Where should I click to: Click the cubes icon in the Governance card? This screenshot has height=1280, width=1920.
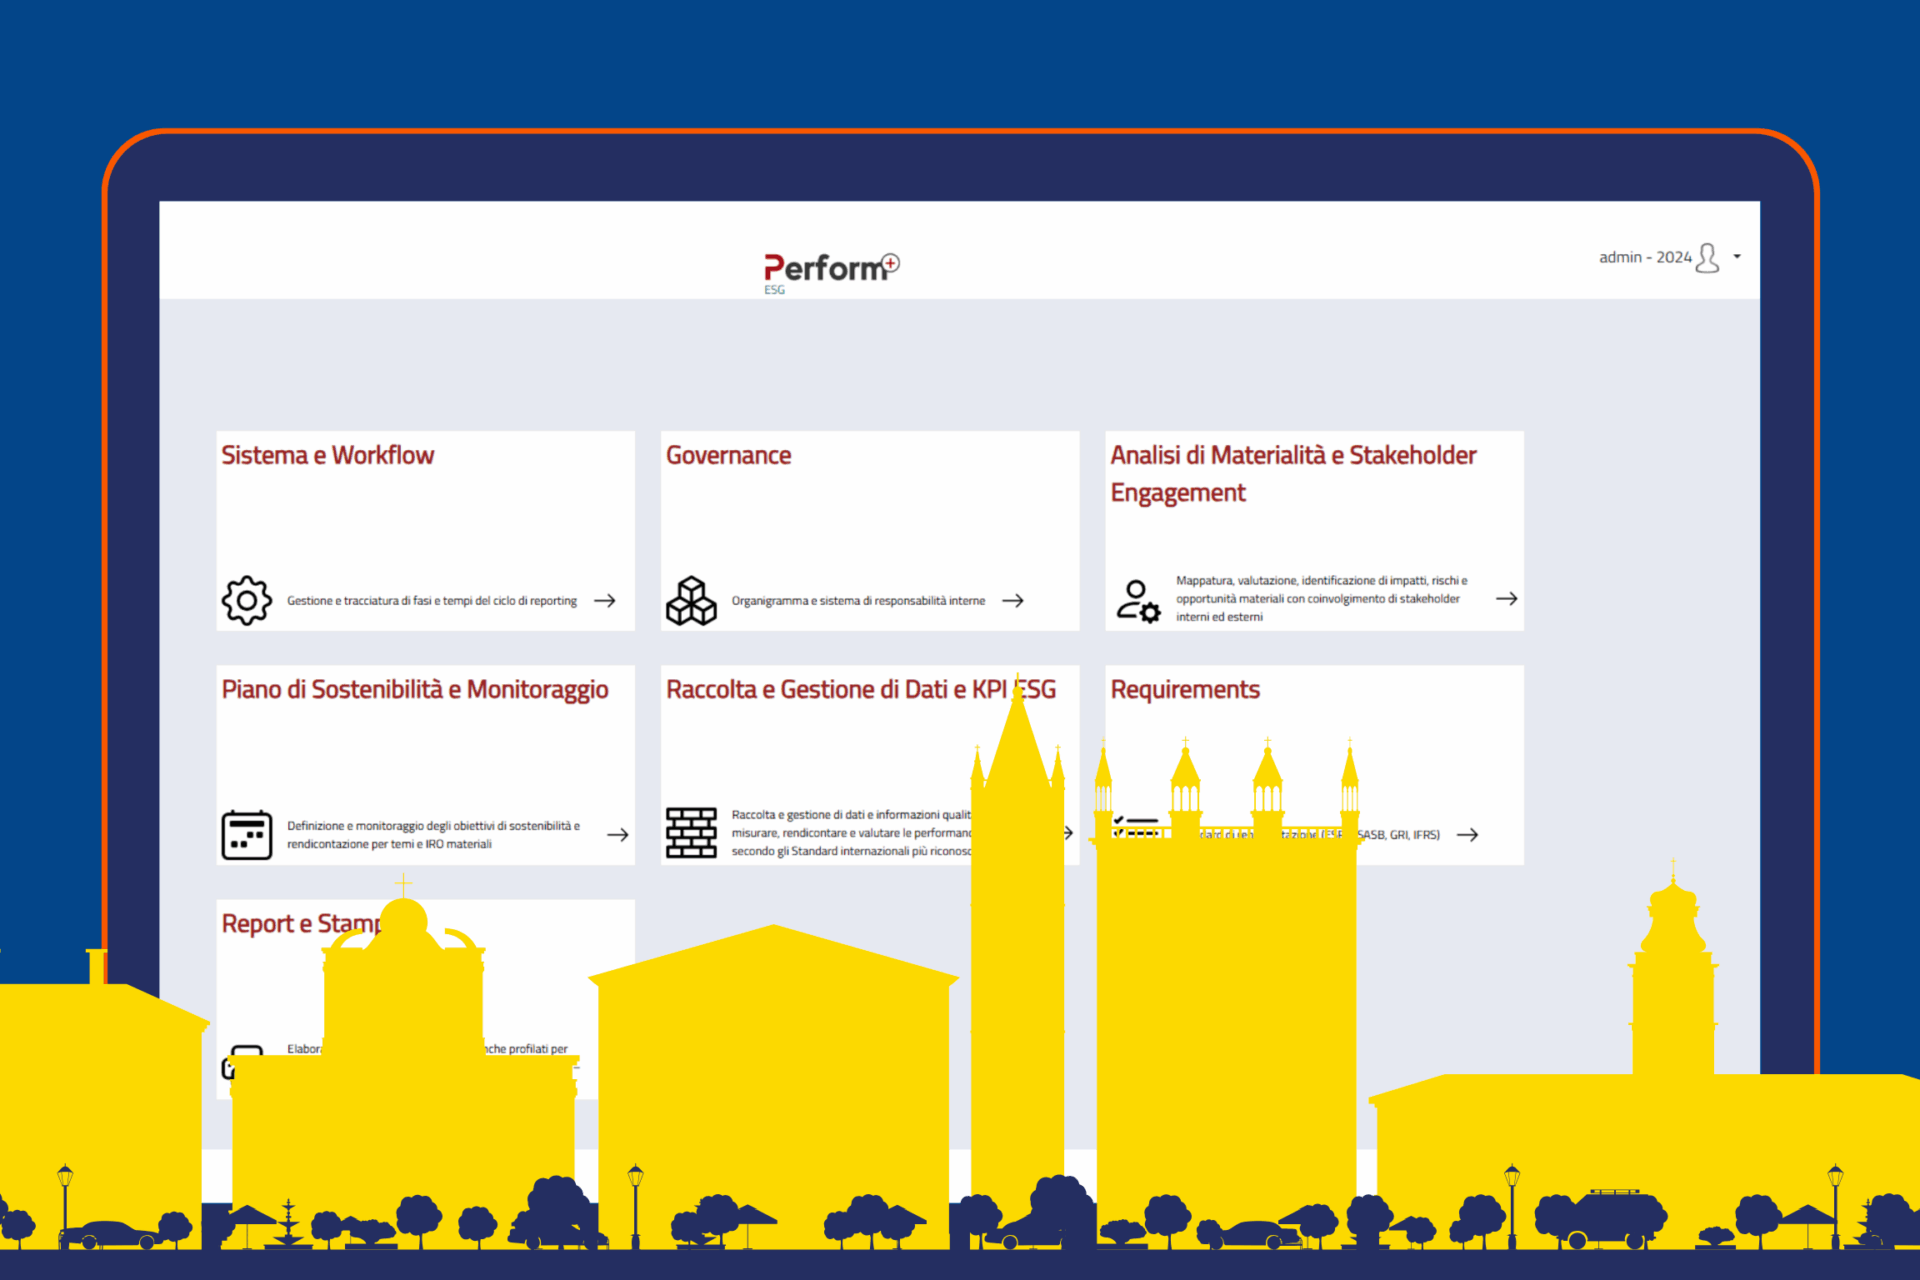coord(691,600)
